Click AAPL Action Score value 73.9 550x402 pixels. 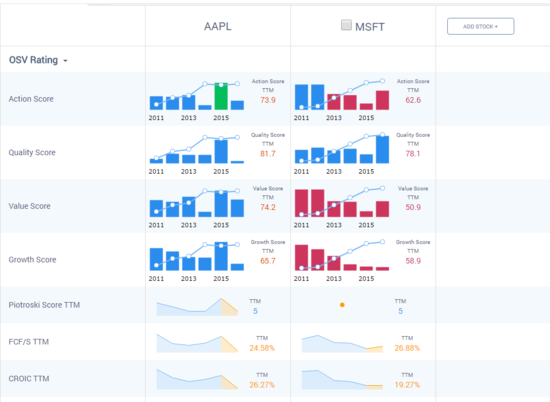[x=268, y=100]
